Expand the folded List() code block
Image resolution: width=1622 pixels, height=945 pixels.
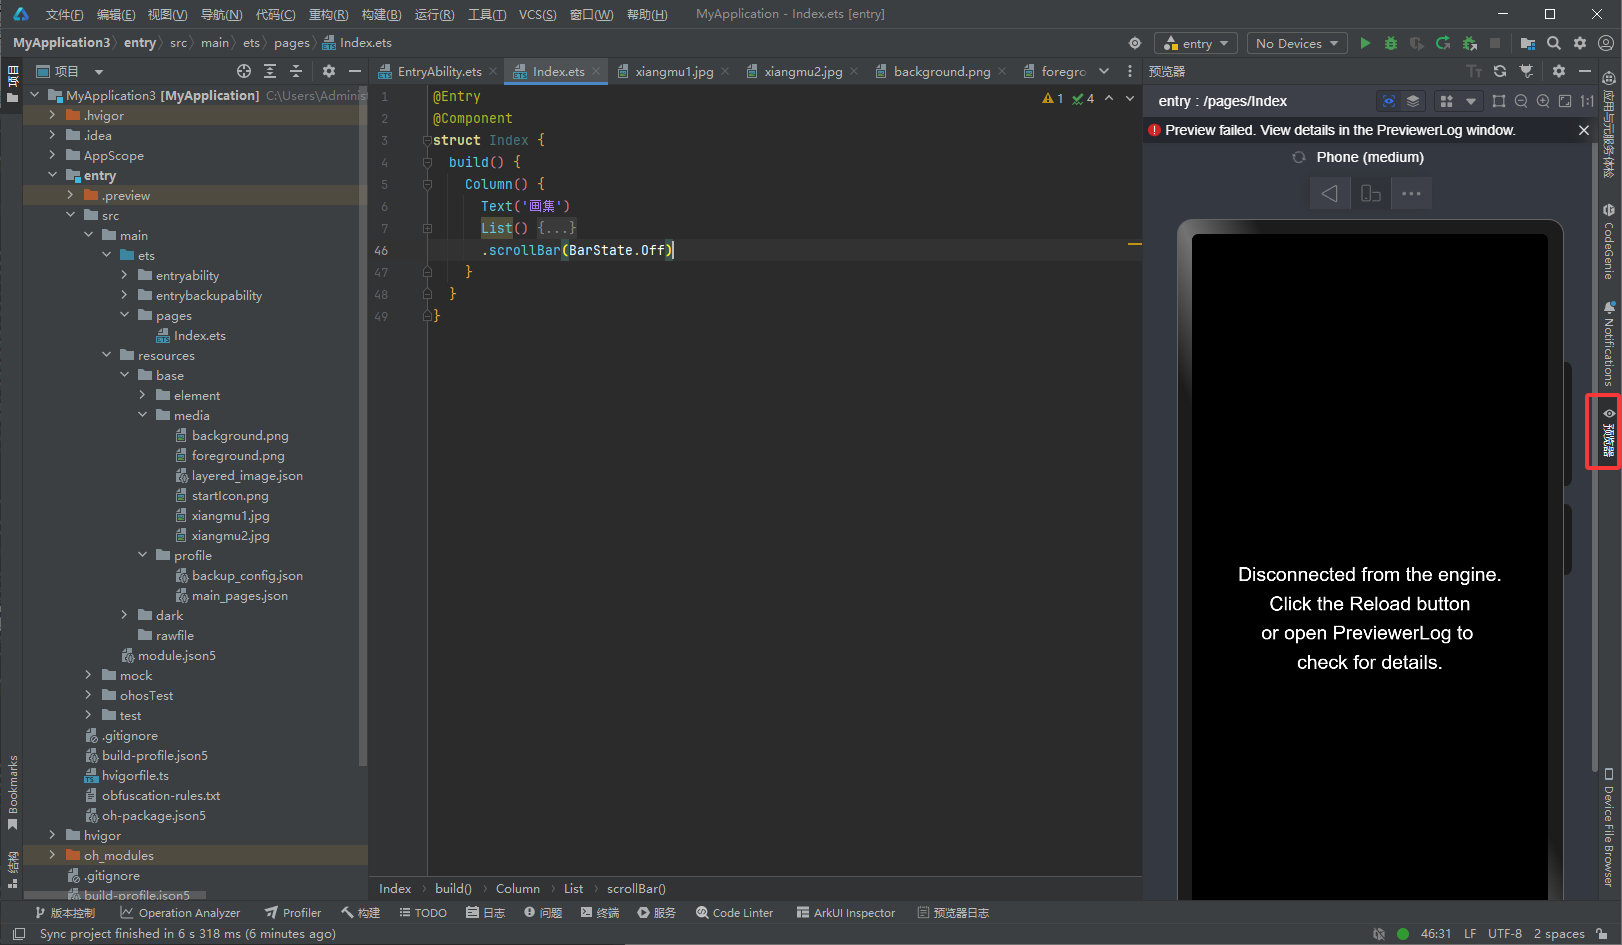pos(427,228)
